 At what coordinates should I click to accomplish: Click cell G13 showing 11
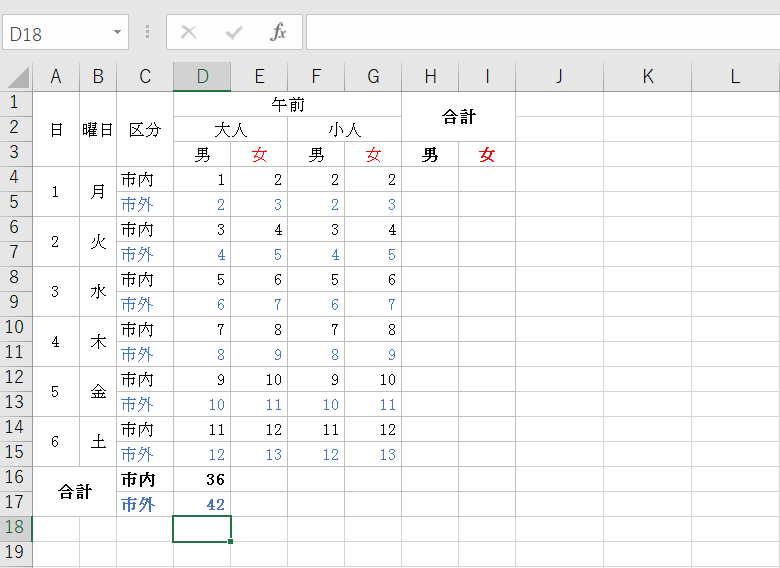click(x=373, y=404)
